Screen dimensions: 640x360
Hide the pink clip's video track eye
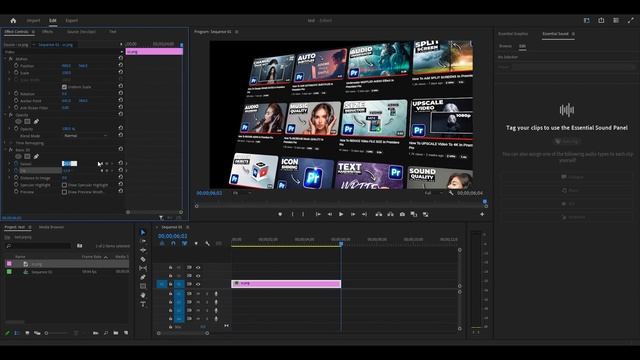pos(198,284)
